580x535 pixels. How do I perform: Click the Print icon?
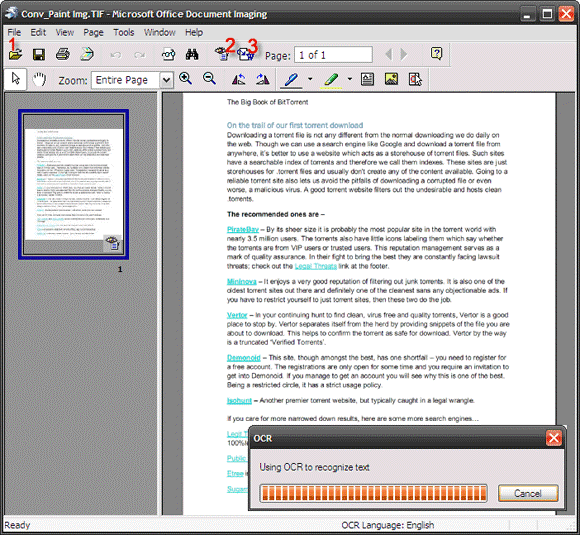click(63, 55)
